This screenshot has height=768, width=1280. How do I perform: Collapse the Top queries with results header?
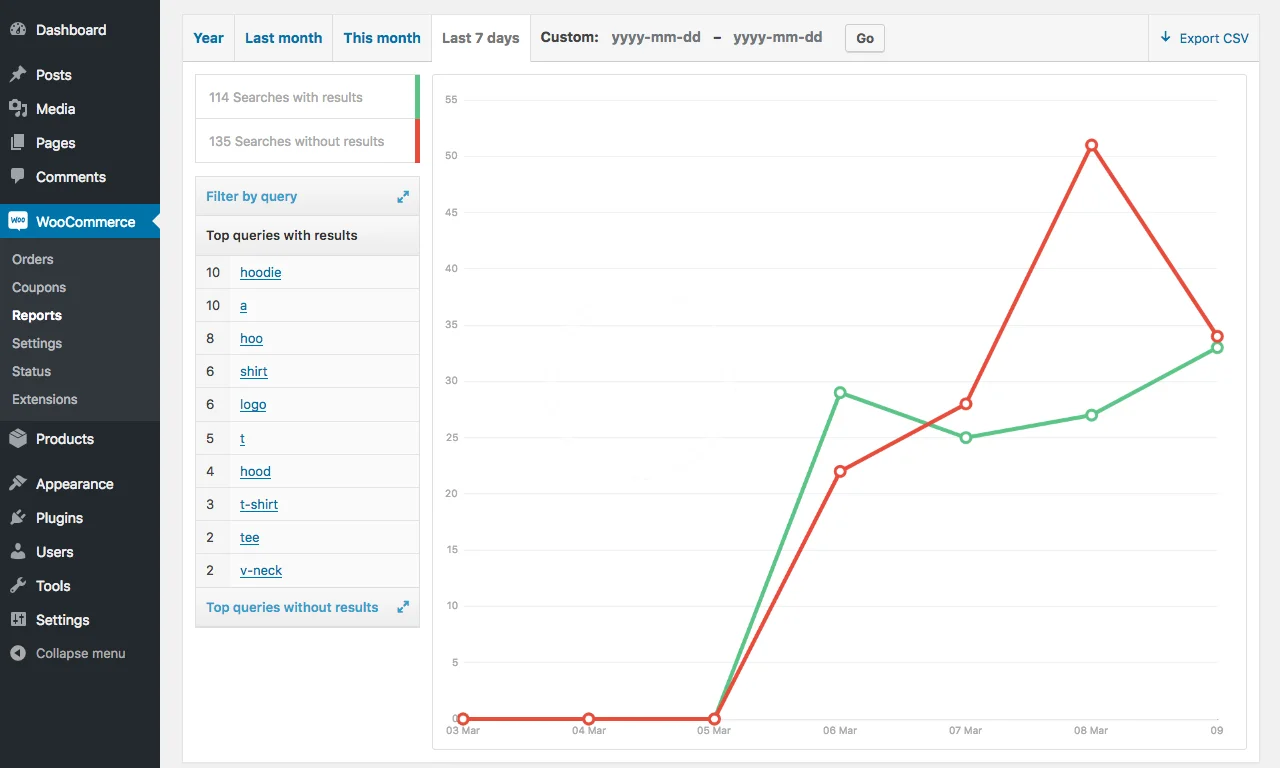[306, 235]
